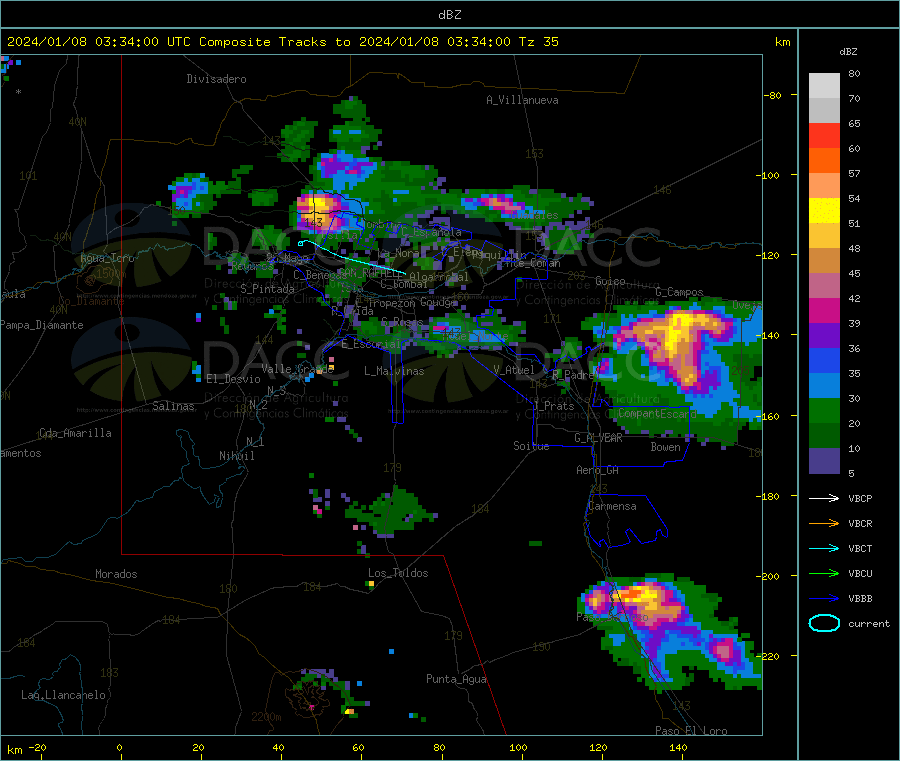
Task: Click the 'Valle_Grande' map label
Action: (297, 368)
